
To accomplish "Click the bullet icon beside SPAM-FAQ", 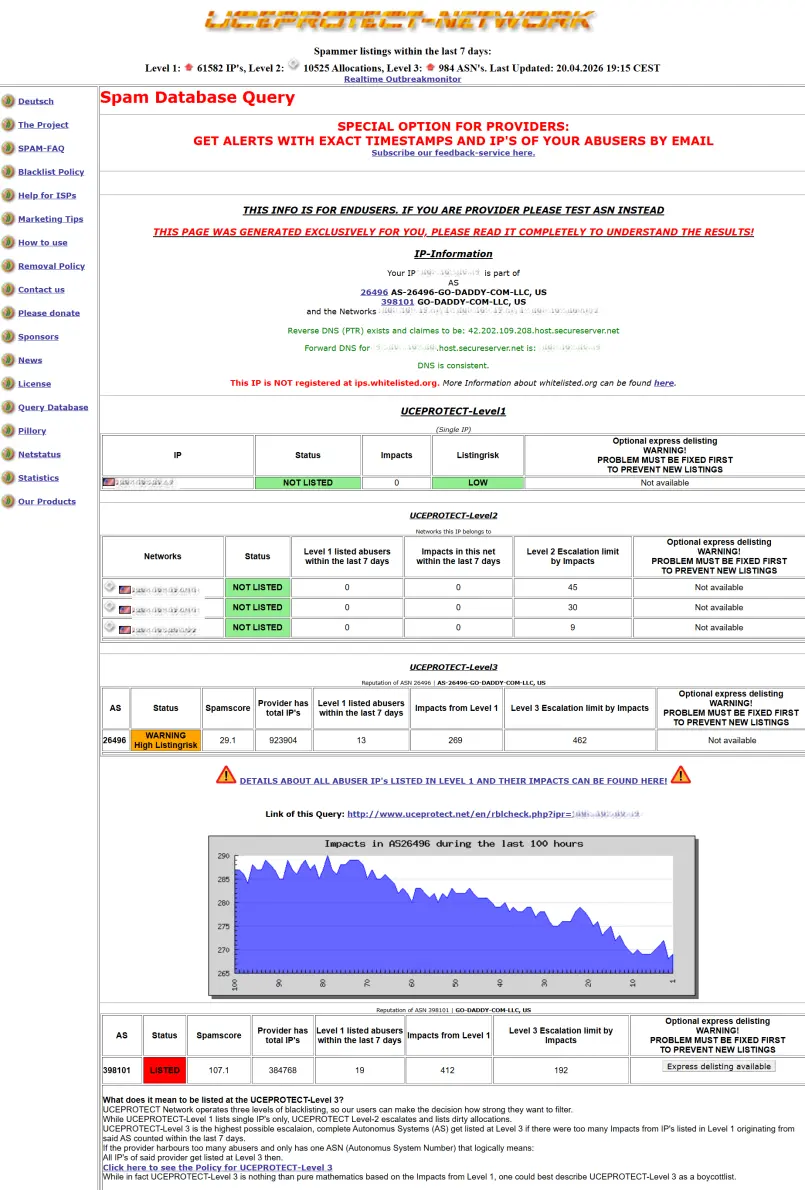I will tap(8, 148).
